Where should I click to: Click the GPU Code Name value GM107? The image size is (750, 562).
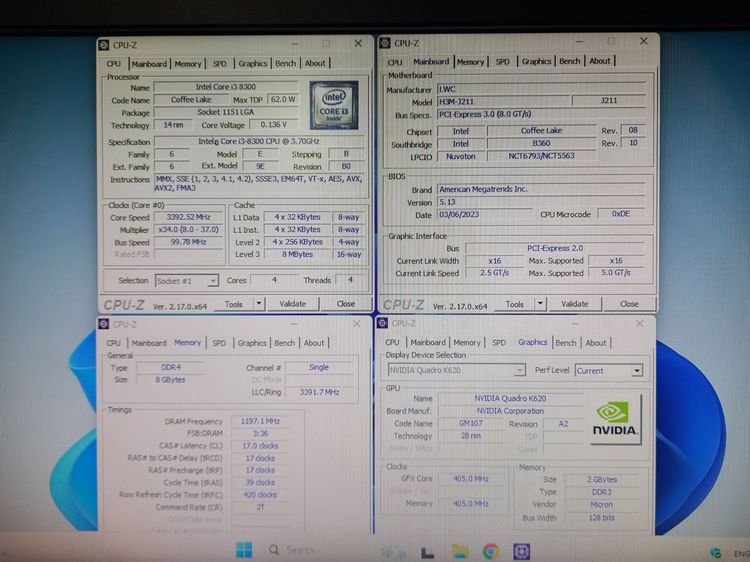[x=471, y=423]
